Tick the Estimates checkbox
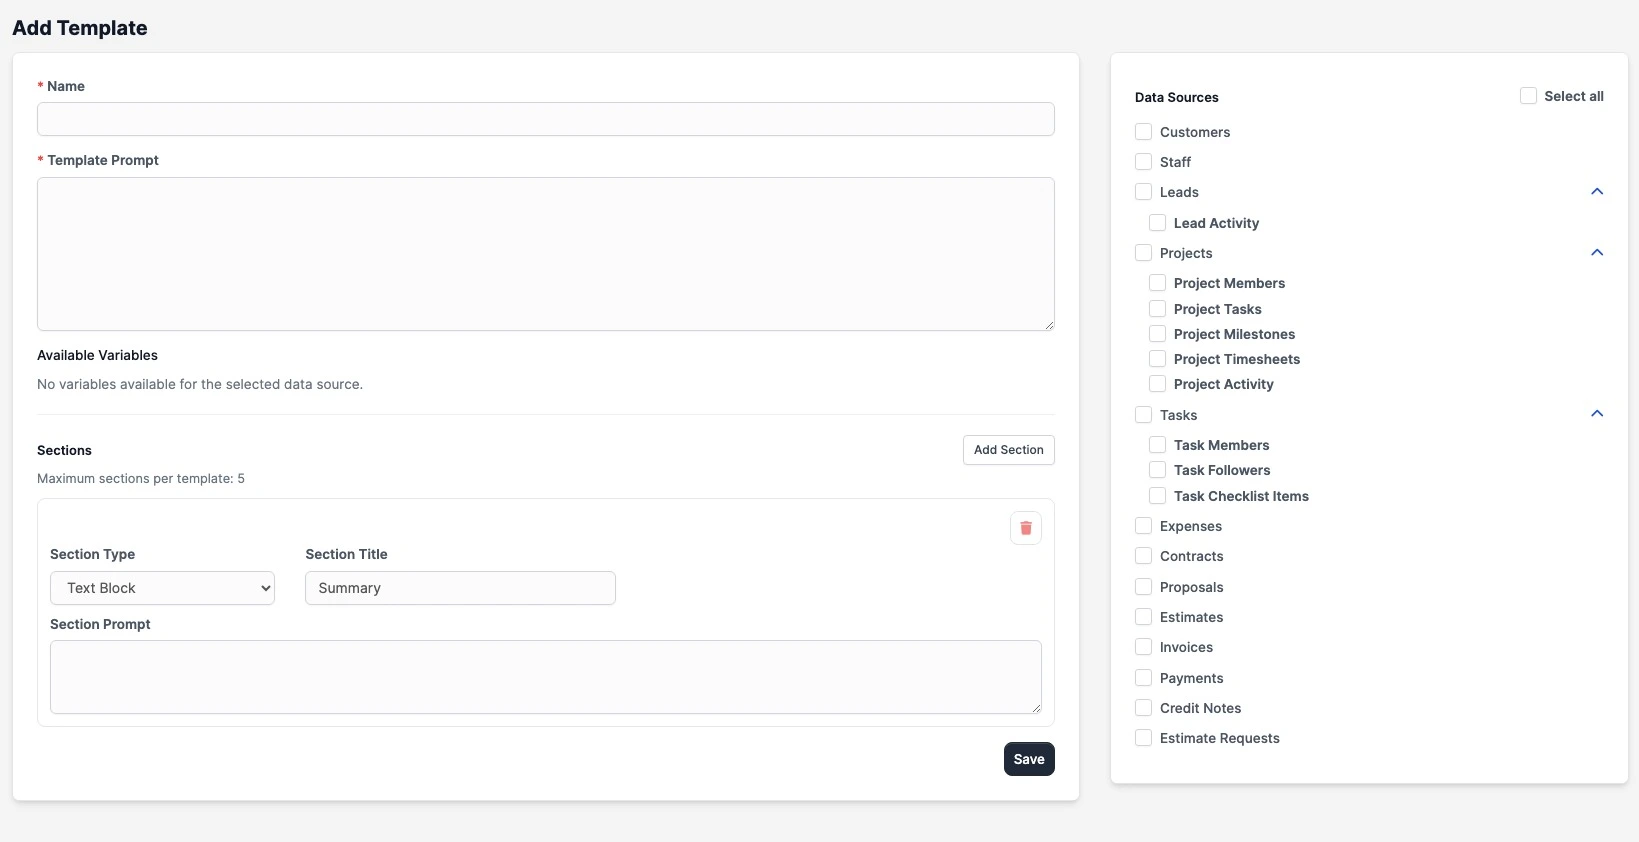The image size is (1639, 842). tap(1144, 617)
